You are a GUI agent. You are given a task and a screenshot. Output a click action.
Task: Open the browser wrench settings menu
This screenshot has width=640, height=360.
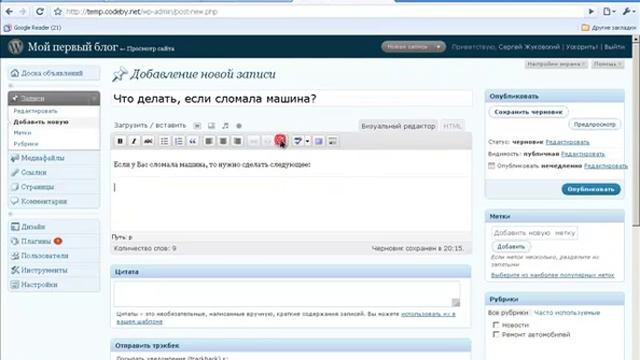point(628,11)
